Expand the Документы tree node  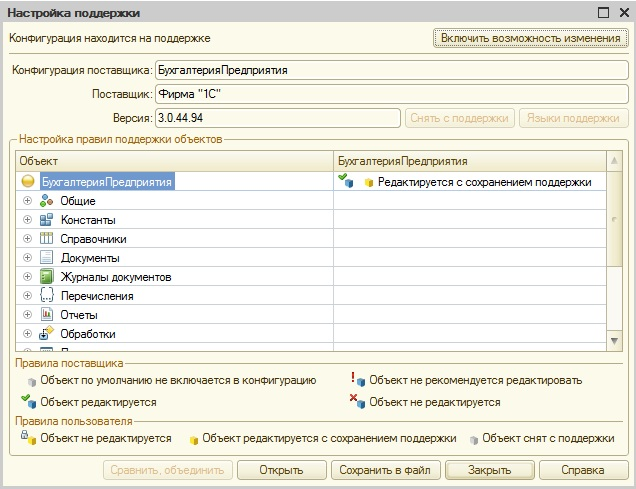27,258
